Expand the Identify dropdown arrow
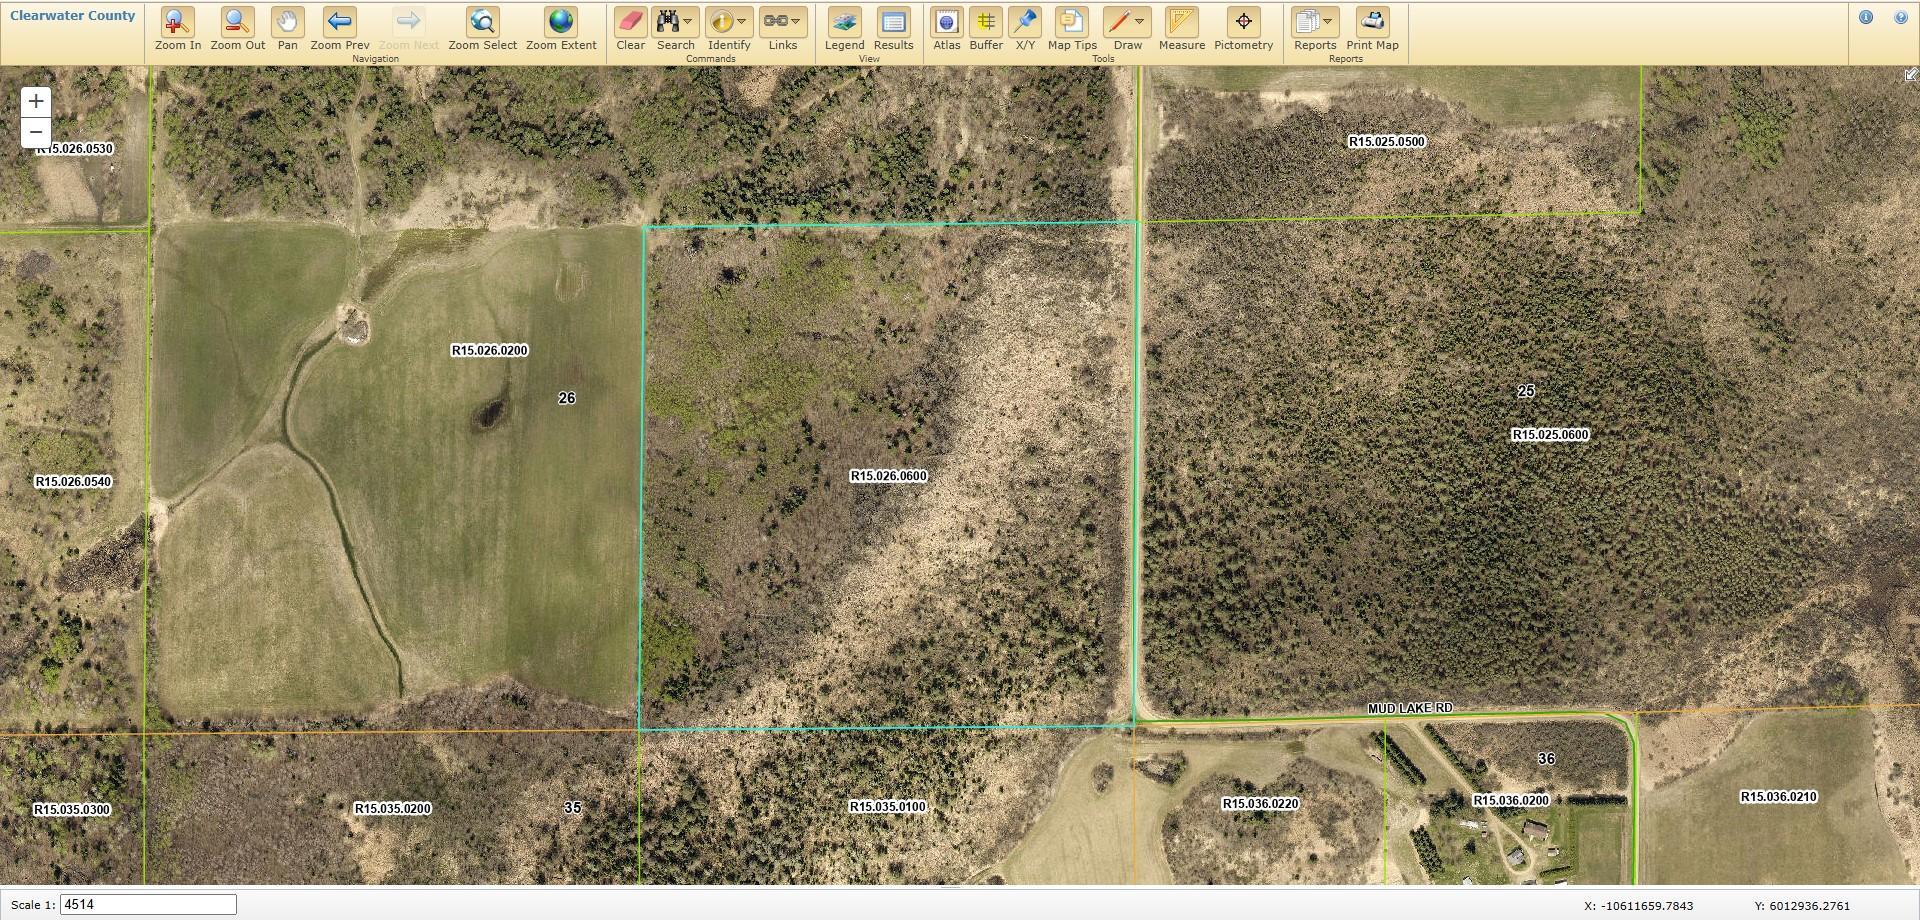Screen dimensions: 1920x920 [741, 21]
